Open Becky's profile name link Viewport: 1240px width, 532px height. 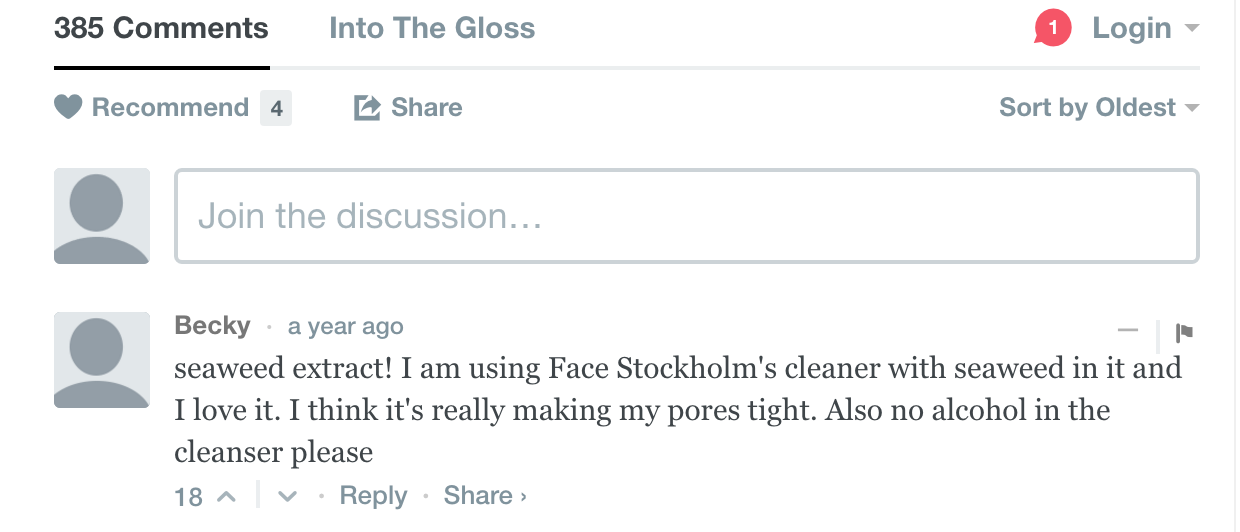[x=212, y=326]
